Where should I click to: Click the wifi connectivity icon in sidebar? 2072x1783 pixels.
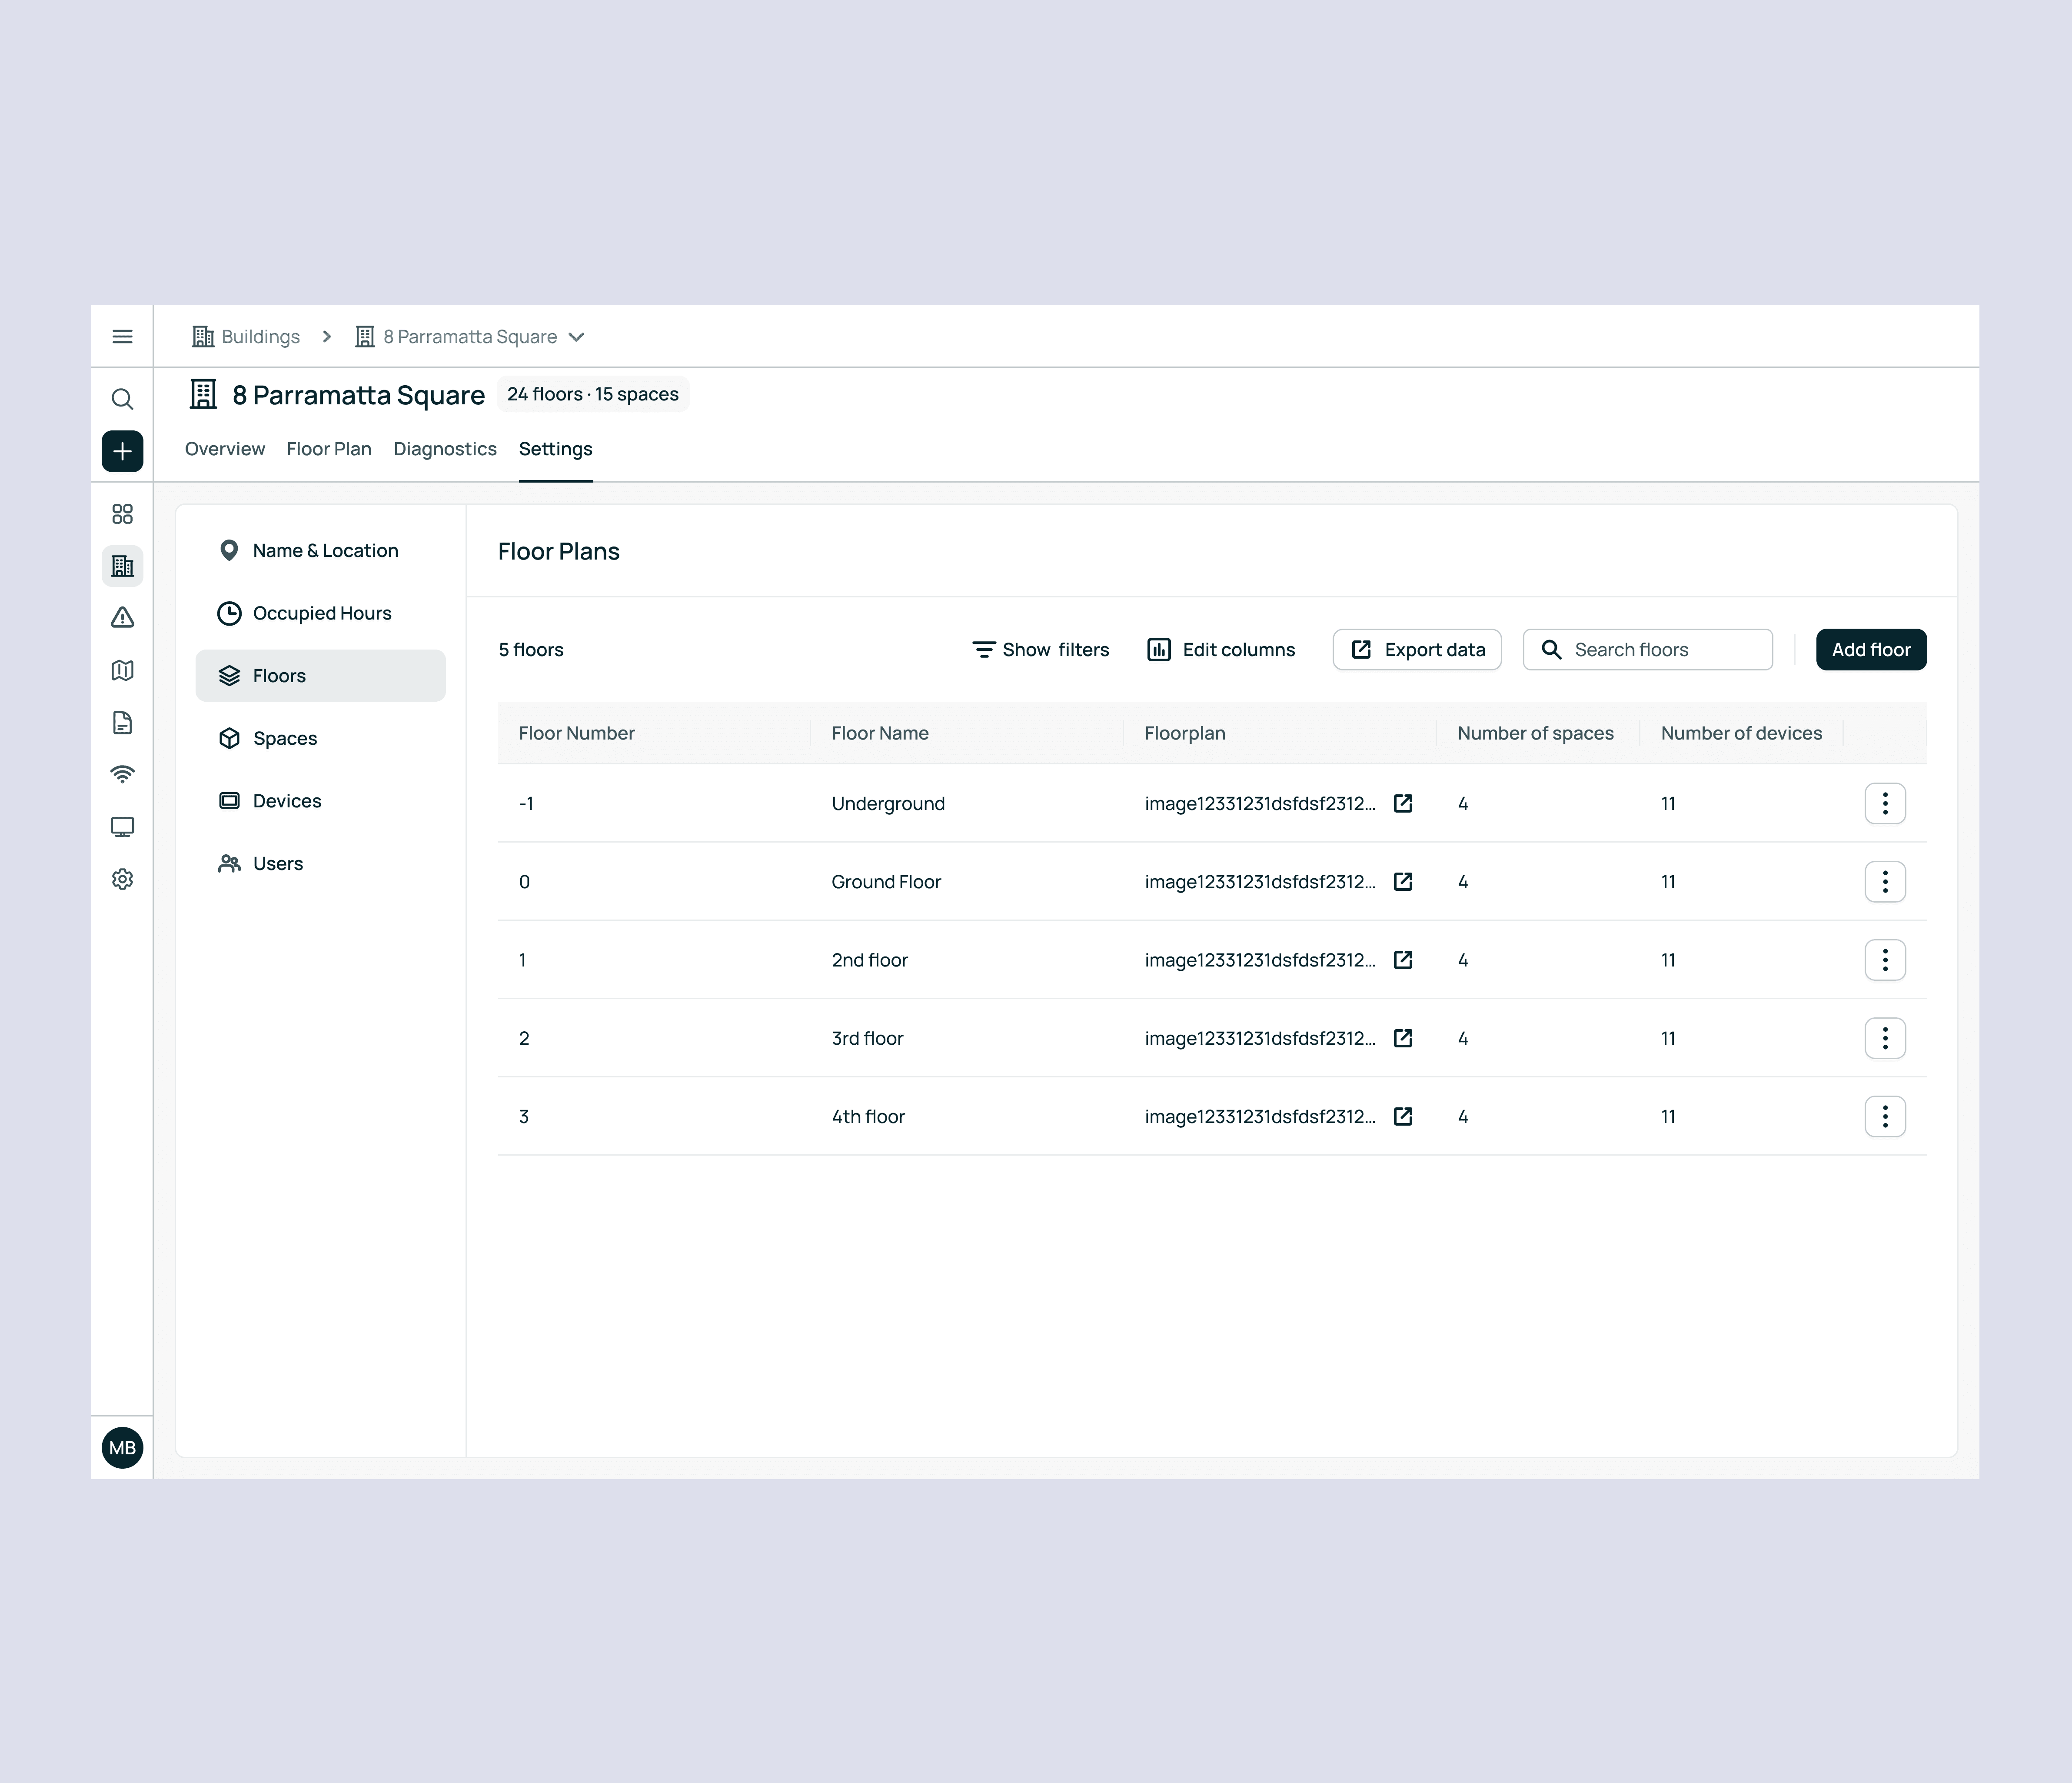tap(122, 774)
